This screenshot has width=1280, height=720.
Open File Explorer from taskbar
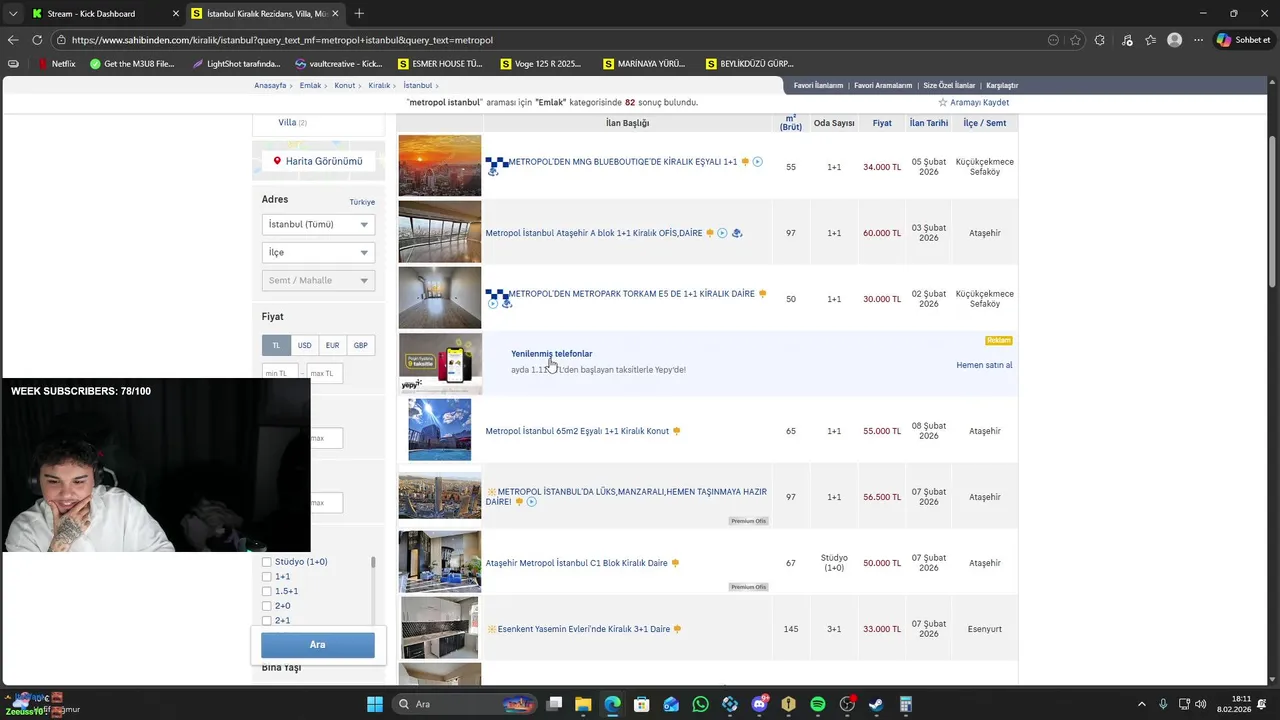click(x=583, y=704)
